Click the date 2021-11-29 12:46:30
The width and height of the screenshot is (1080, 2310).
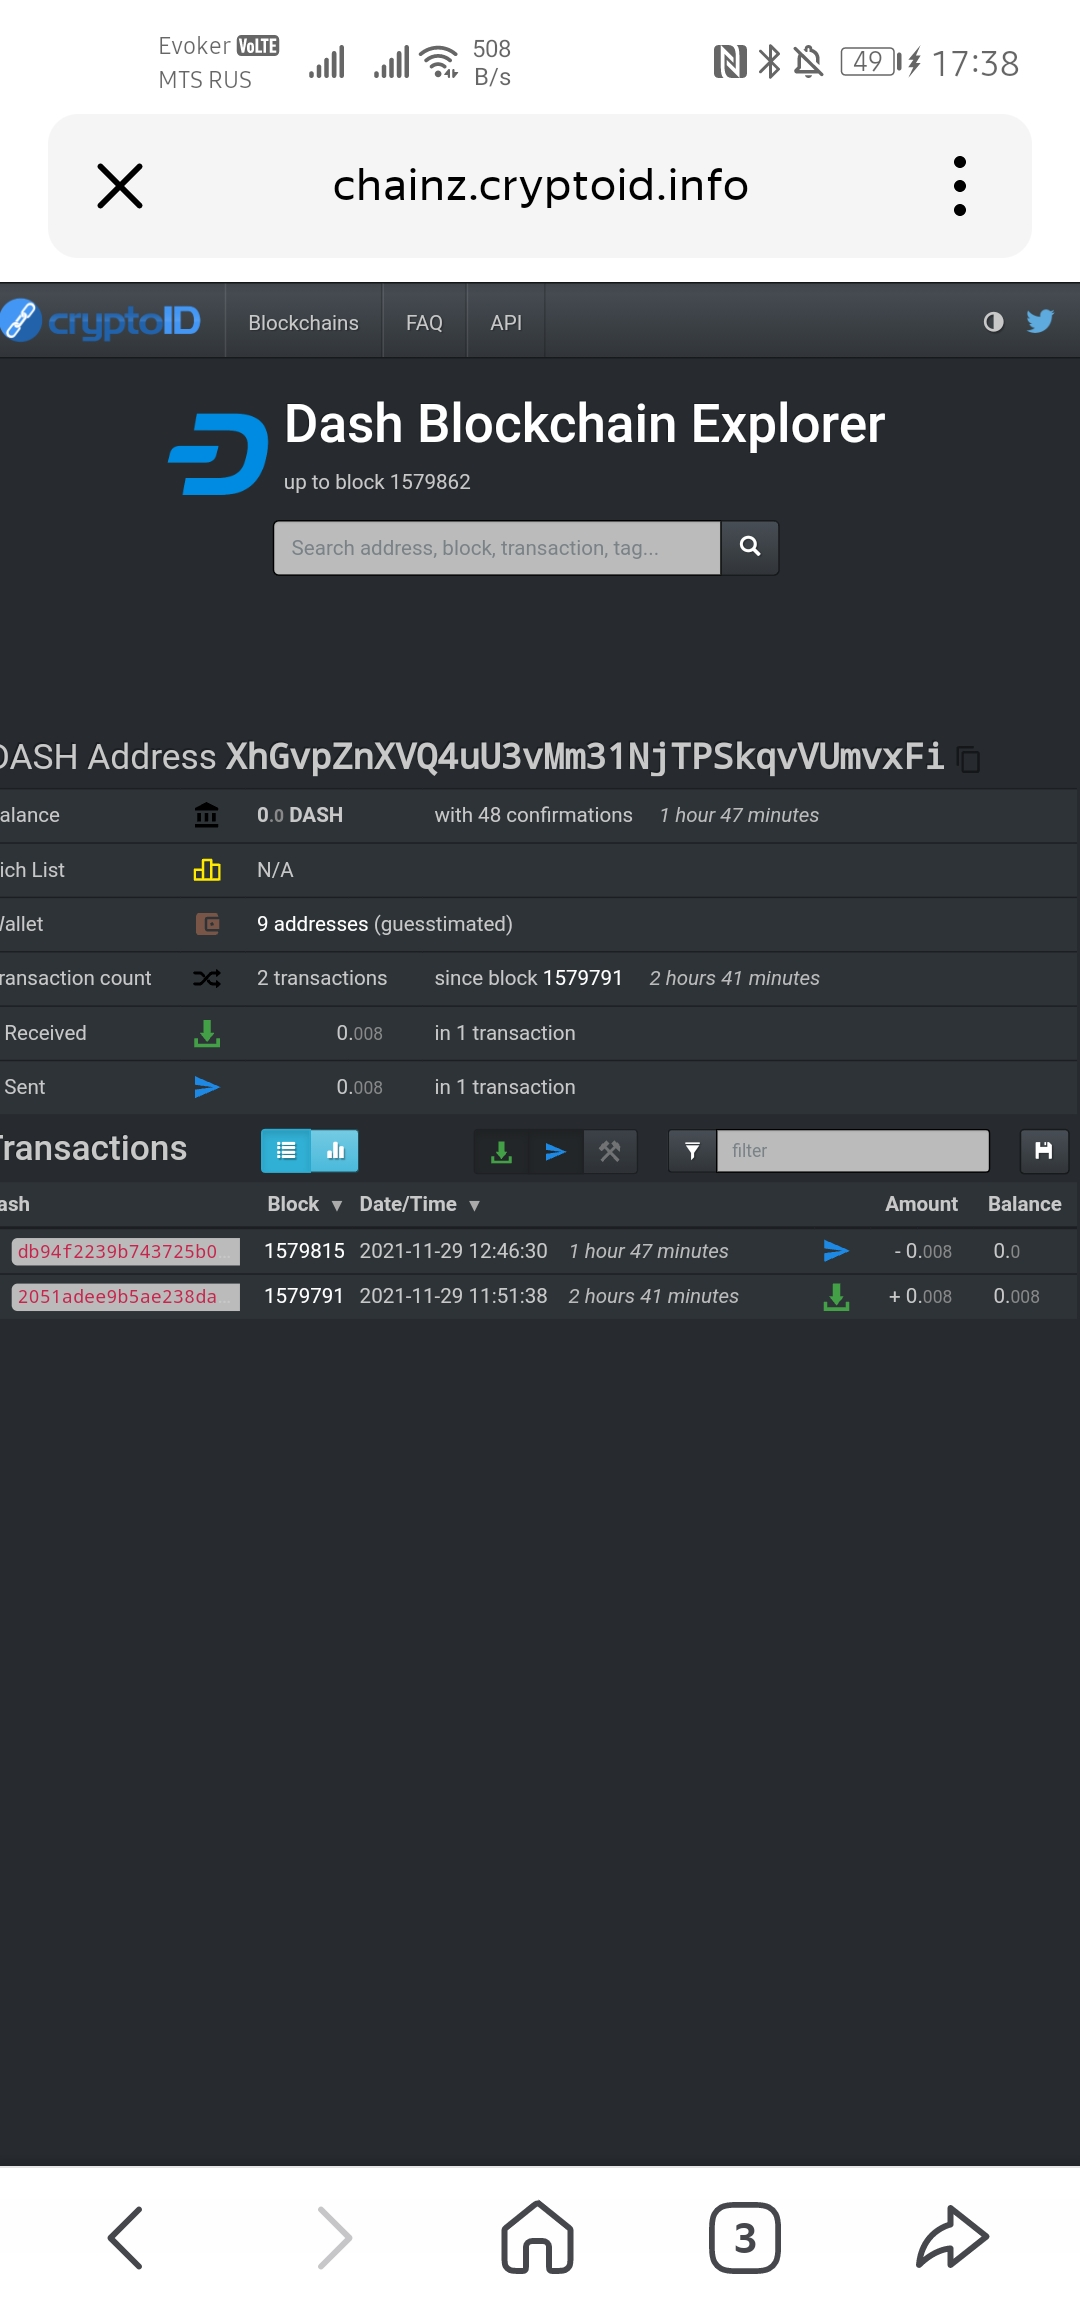point(453,1251)
